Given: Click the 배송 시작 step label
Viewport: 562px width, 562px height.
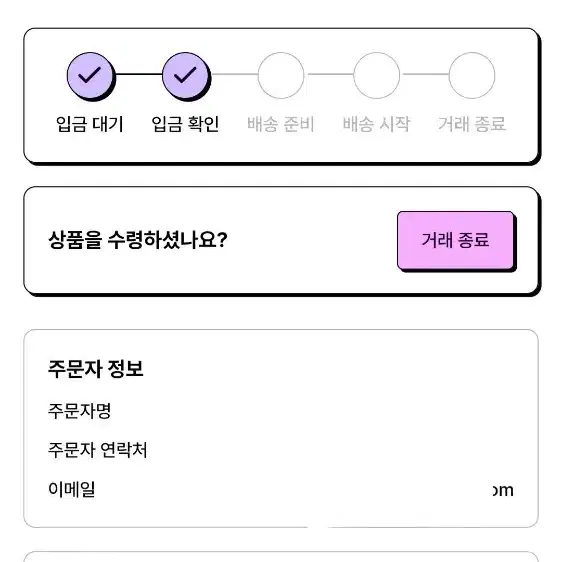Looking at the screenshot, I should point(376,124).
